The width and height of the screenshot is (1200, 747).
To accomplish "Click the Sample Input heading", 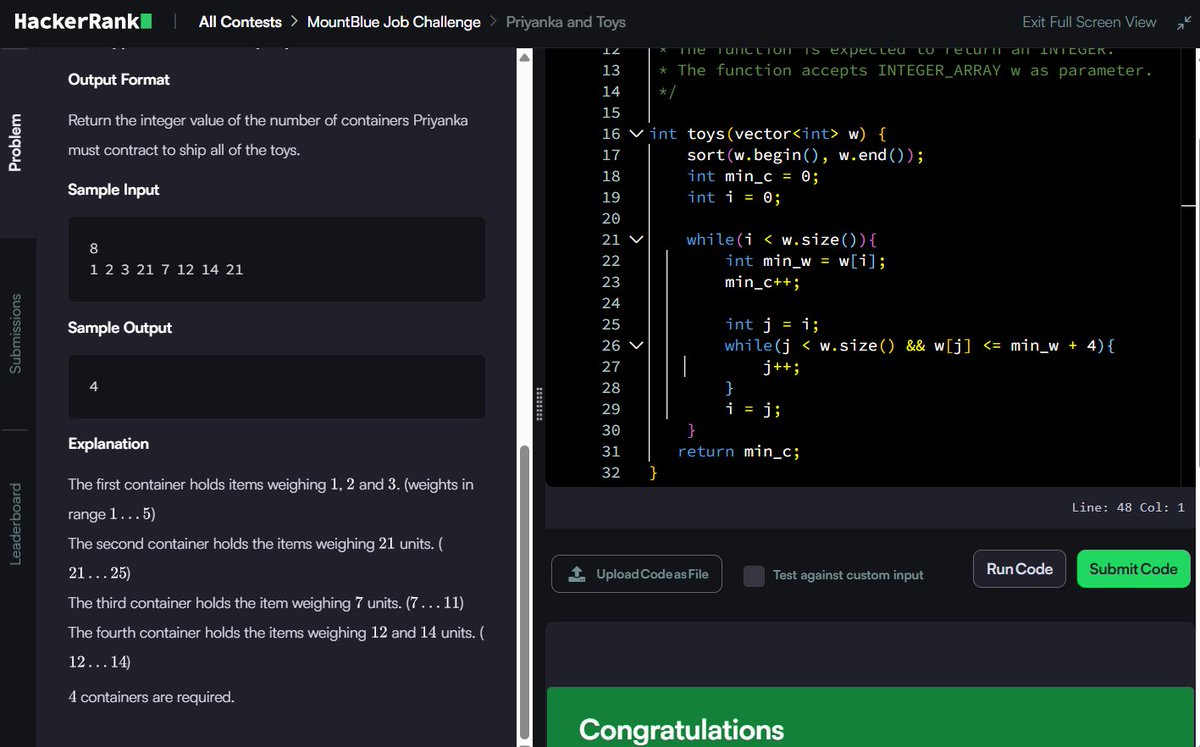I will click(114, 190).
